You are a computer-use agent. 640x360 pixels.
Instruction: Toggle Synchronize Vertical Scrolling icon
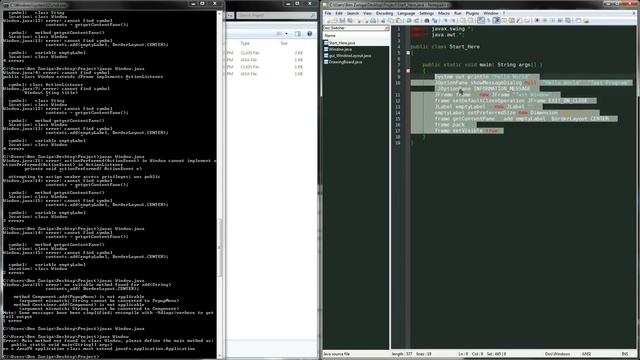pyautogui.click(x=462, y=20)
